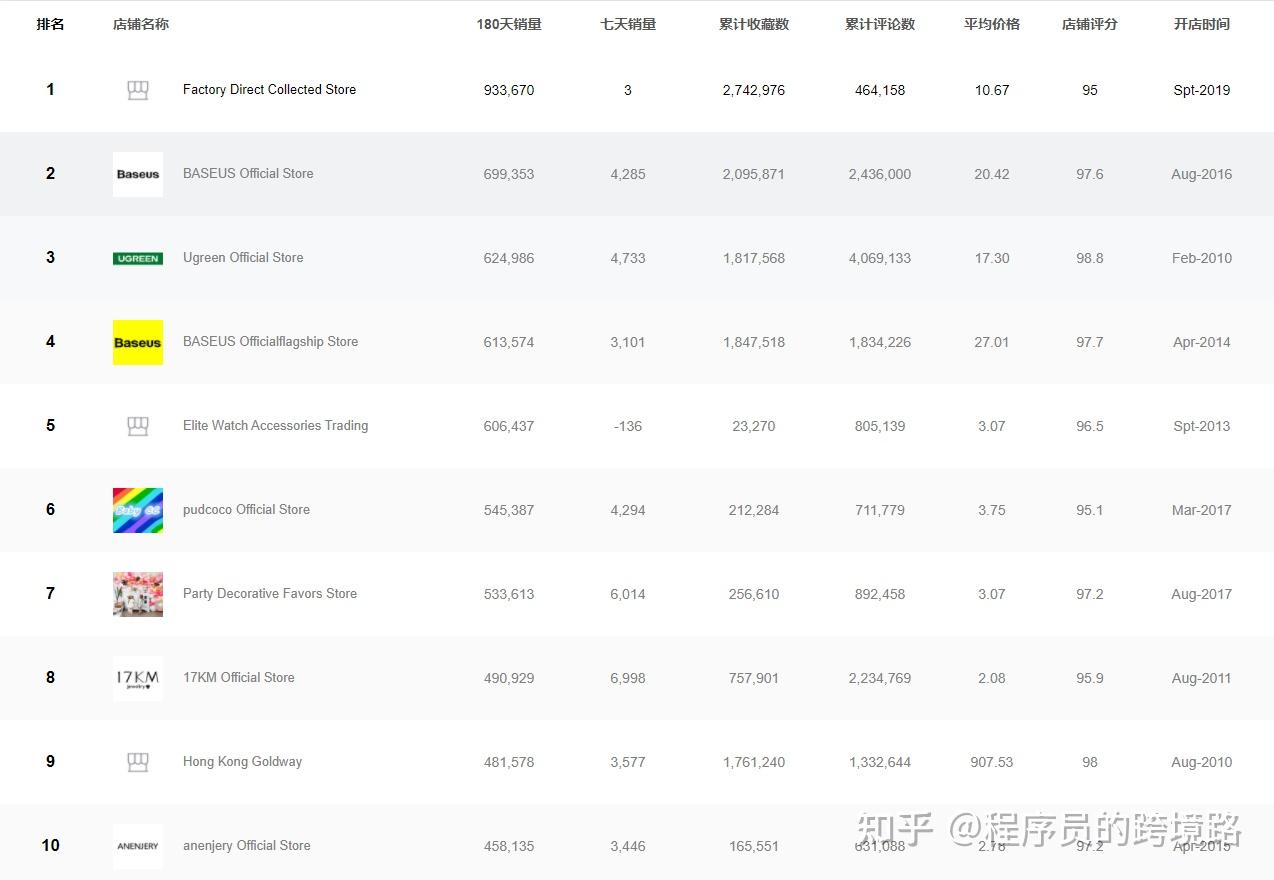The image size is (1274, 880).
Task: Sort by 七天销量 column header
Action: pyautogui.click(x=628, y=24)
